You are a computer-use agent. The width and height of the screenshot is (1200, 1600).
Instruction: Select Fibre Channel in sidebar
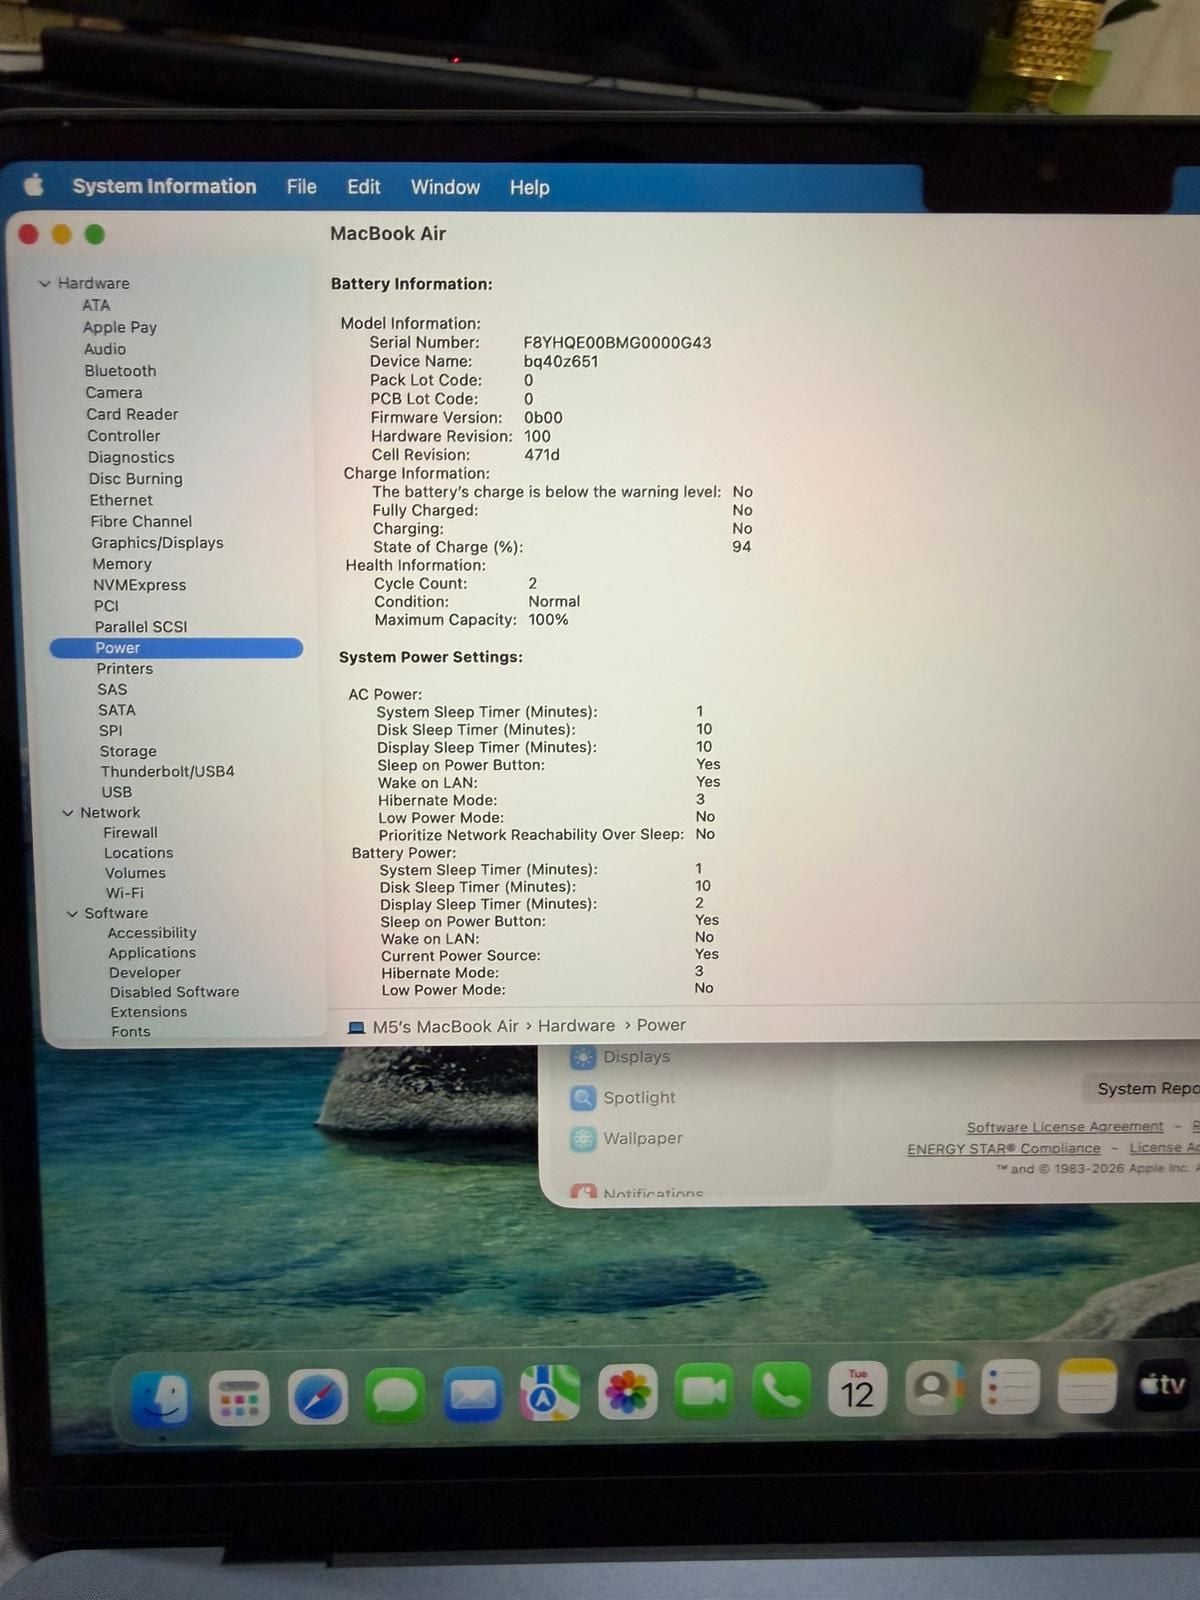tap(141, 521)
